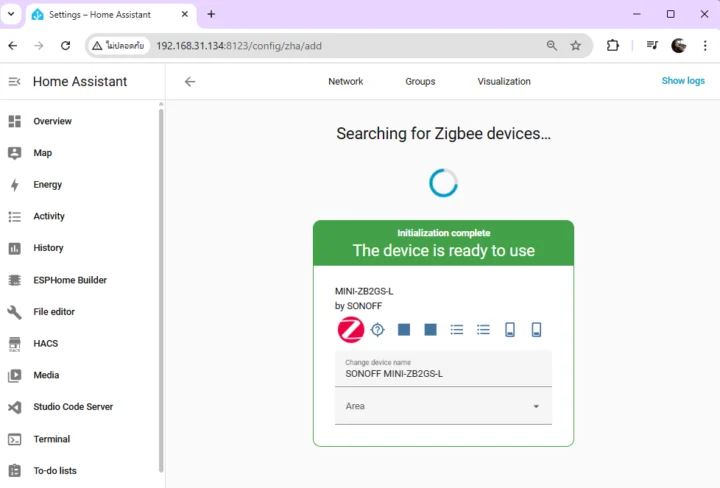
Task: Go back in browser history
Action: pyautogui.click(x=13, y=45)
